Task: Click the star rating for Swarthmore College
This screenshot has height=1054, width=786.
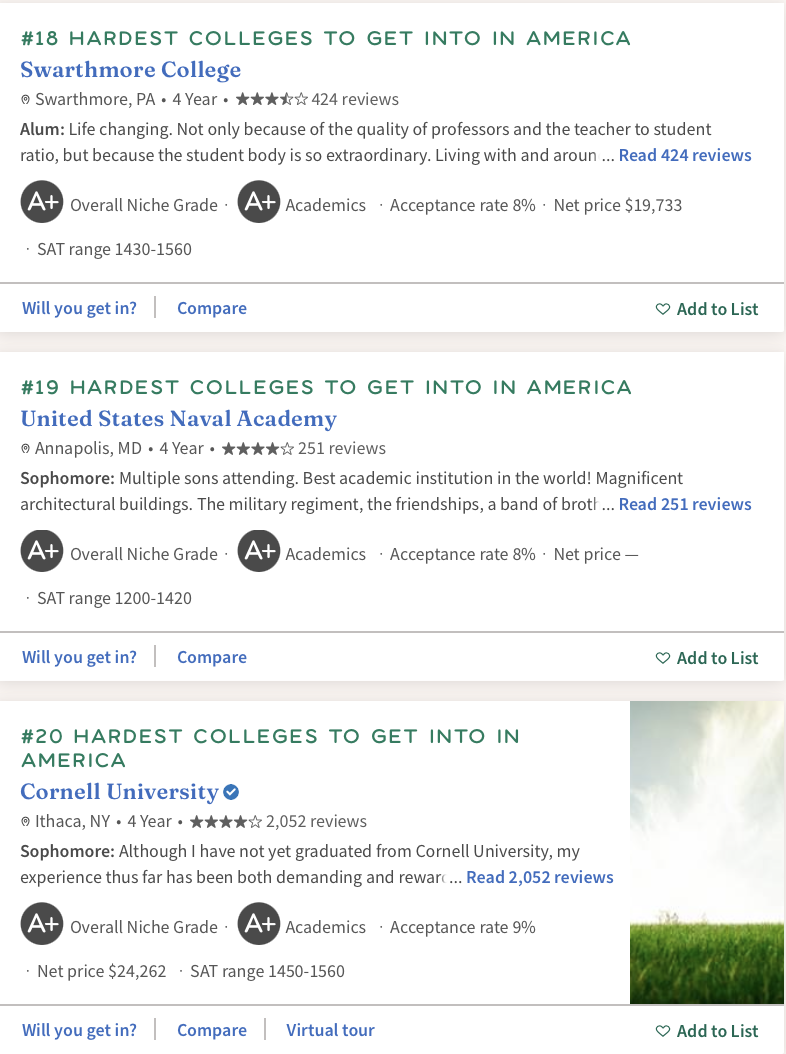Action: click(x=272, y=99)
